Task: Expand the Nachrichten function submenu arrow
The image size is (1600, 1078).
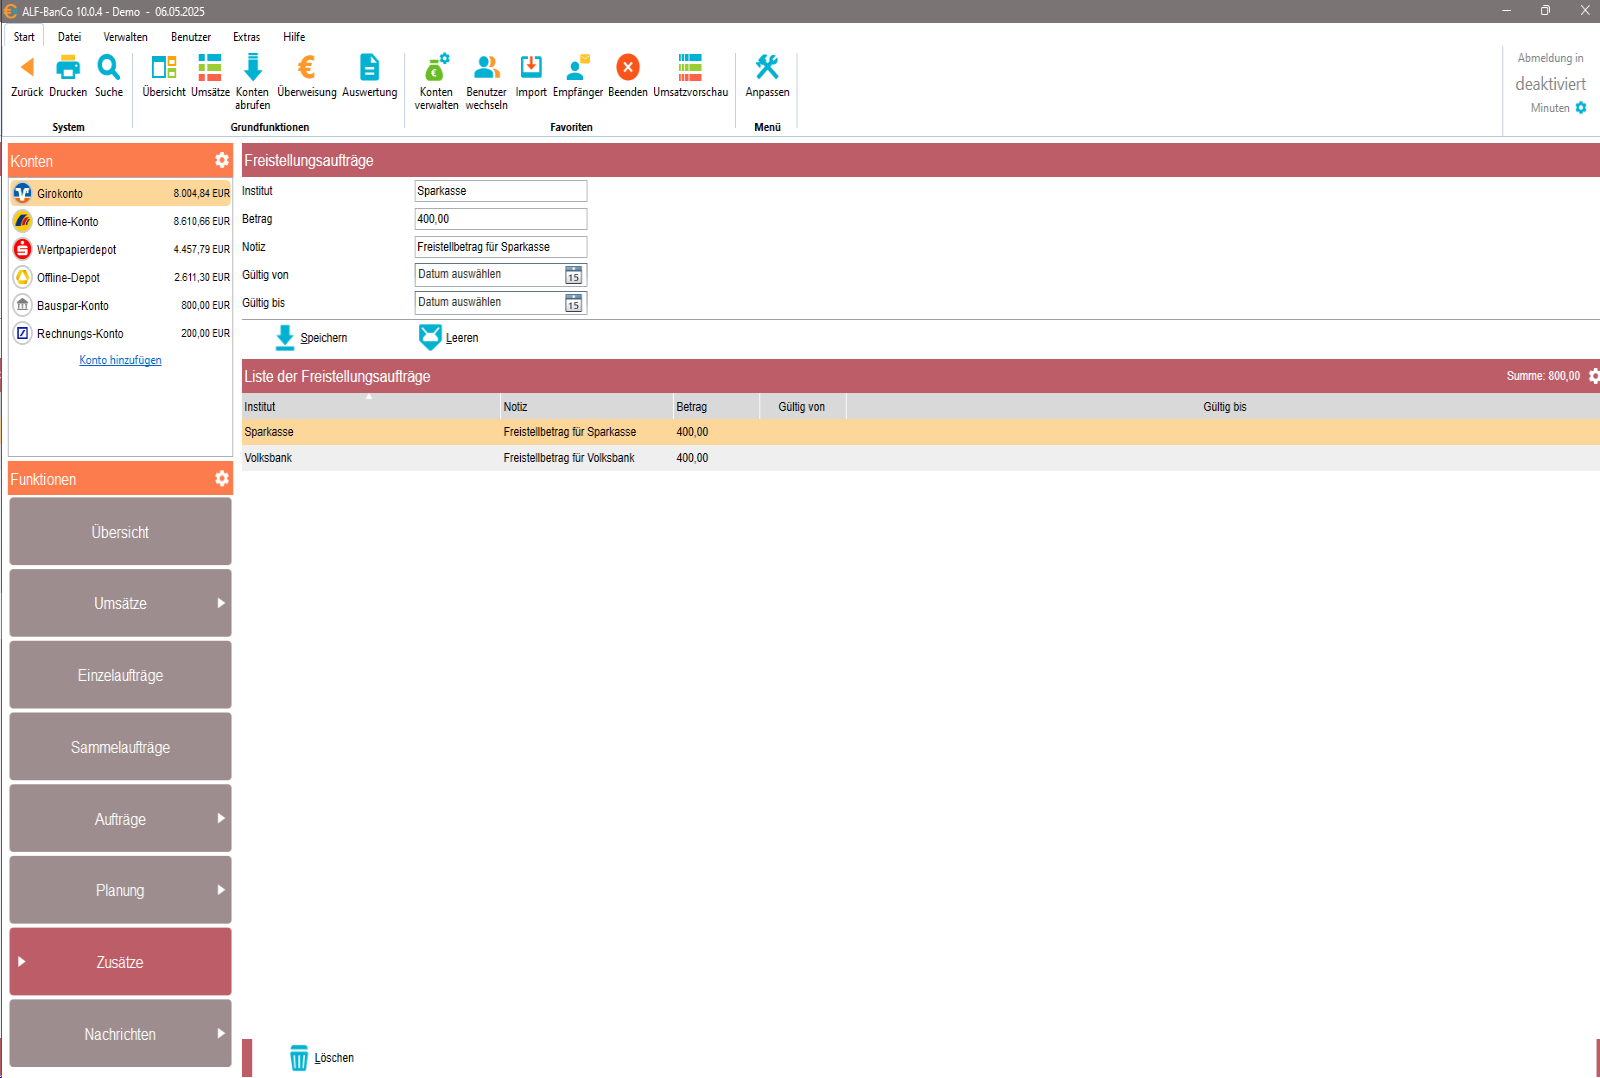Action: 221,1033
